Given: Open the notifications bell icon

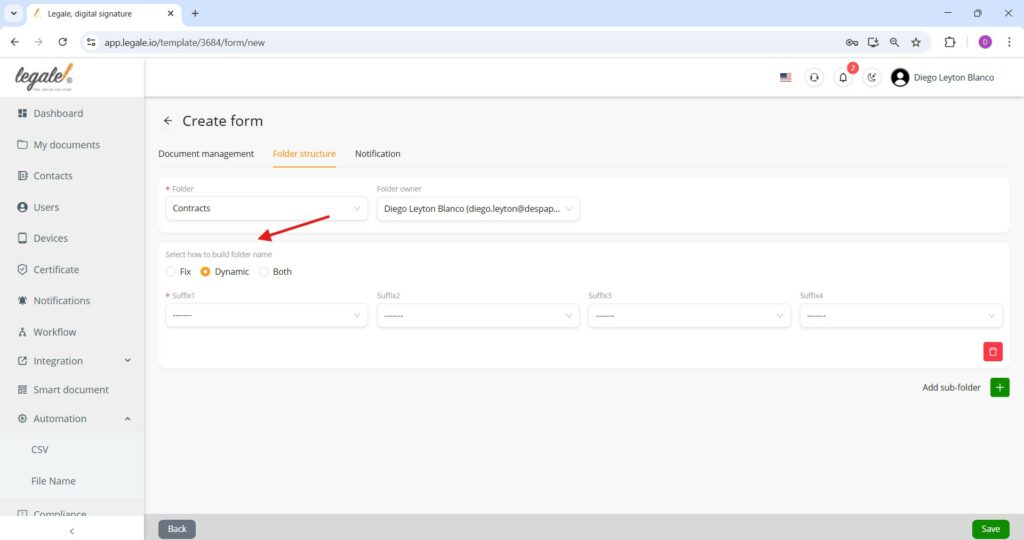Looking at the screenshot, I should [x=843, y=77].
